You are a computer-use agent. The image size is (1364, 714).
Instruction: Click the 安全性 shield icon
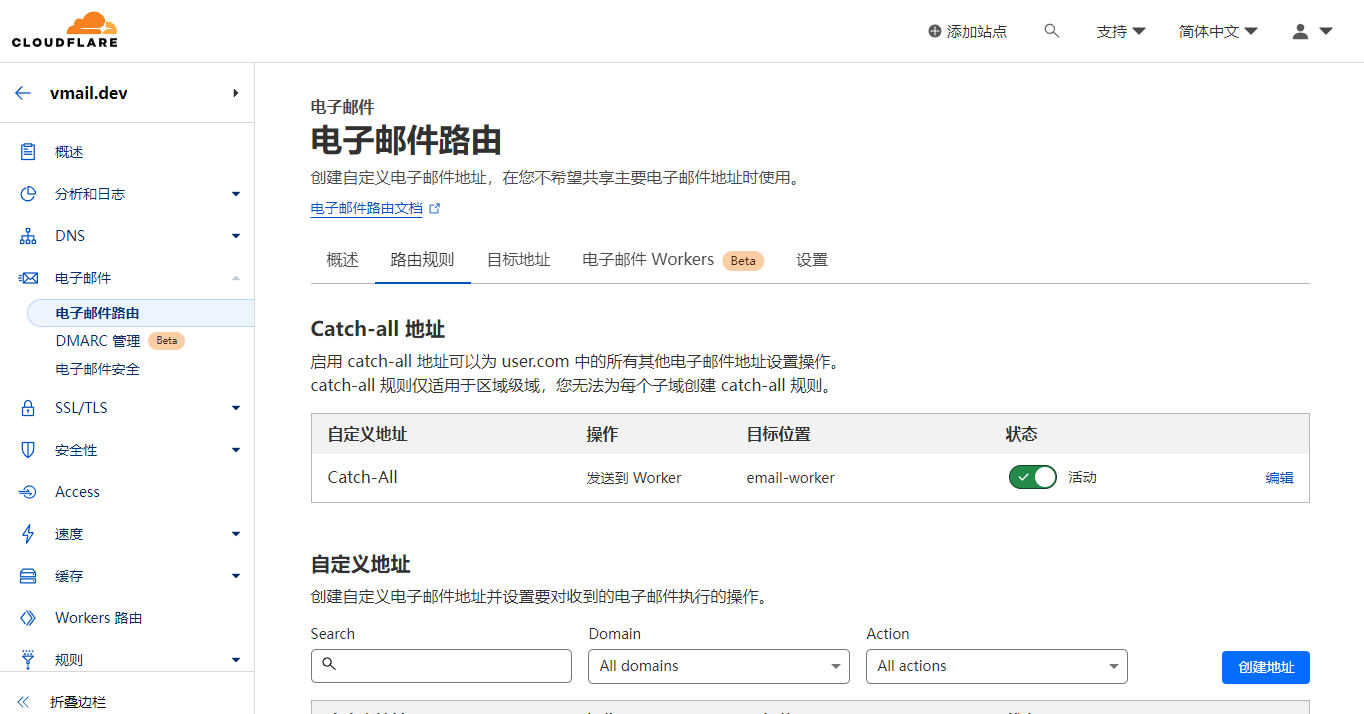point(28,449)
